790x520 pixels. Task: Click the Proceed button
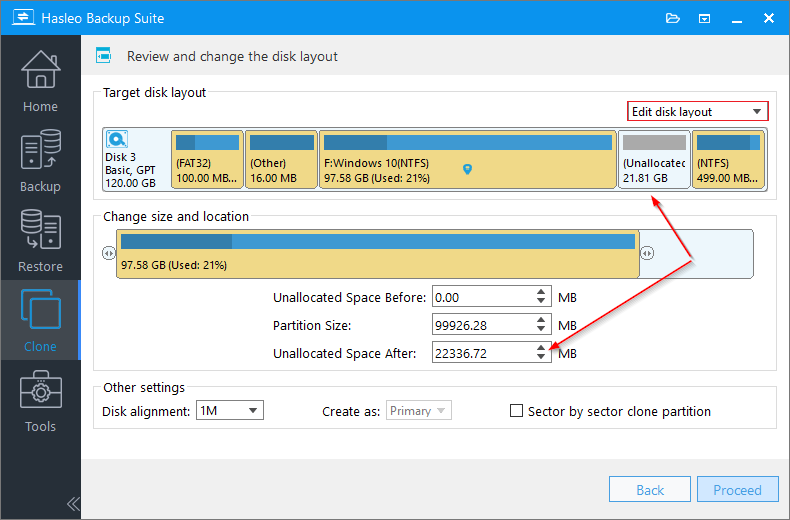pos(738,489)
